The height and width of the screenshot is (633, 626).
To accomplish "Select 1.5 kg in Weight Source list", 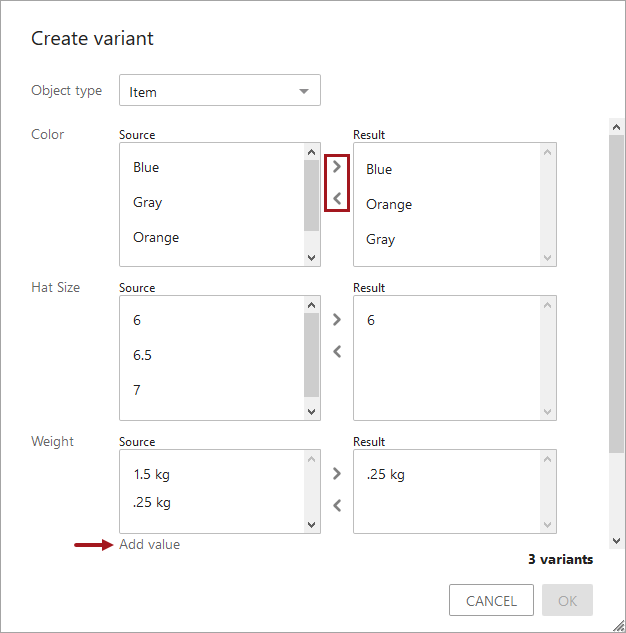I will 152,474.
